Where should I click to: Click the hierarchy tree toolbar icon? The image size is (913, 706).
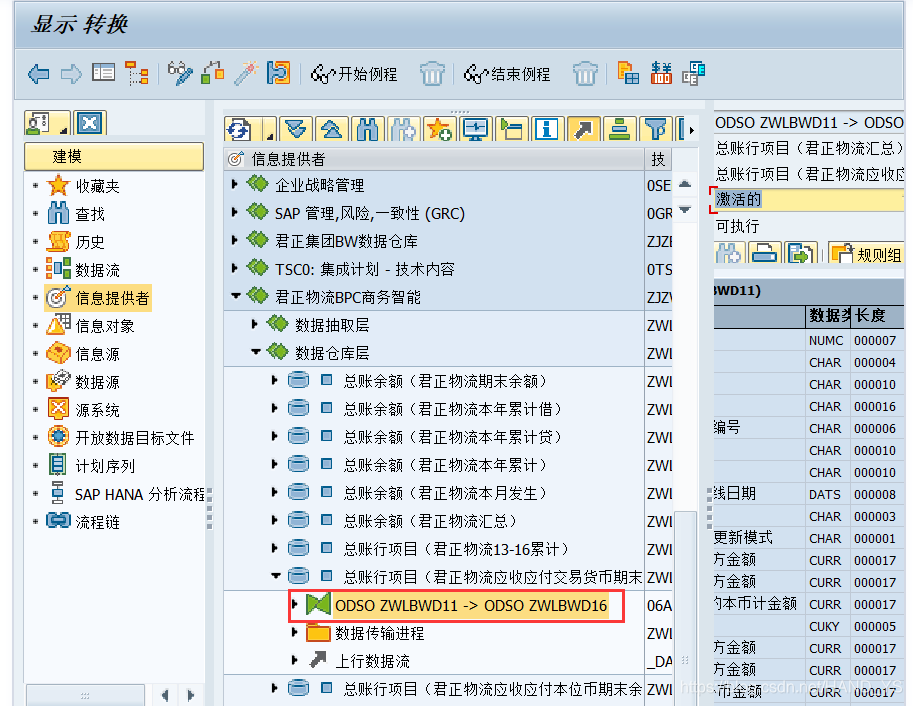pos(137,73)
